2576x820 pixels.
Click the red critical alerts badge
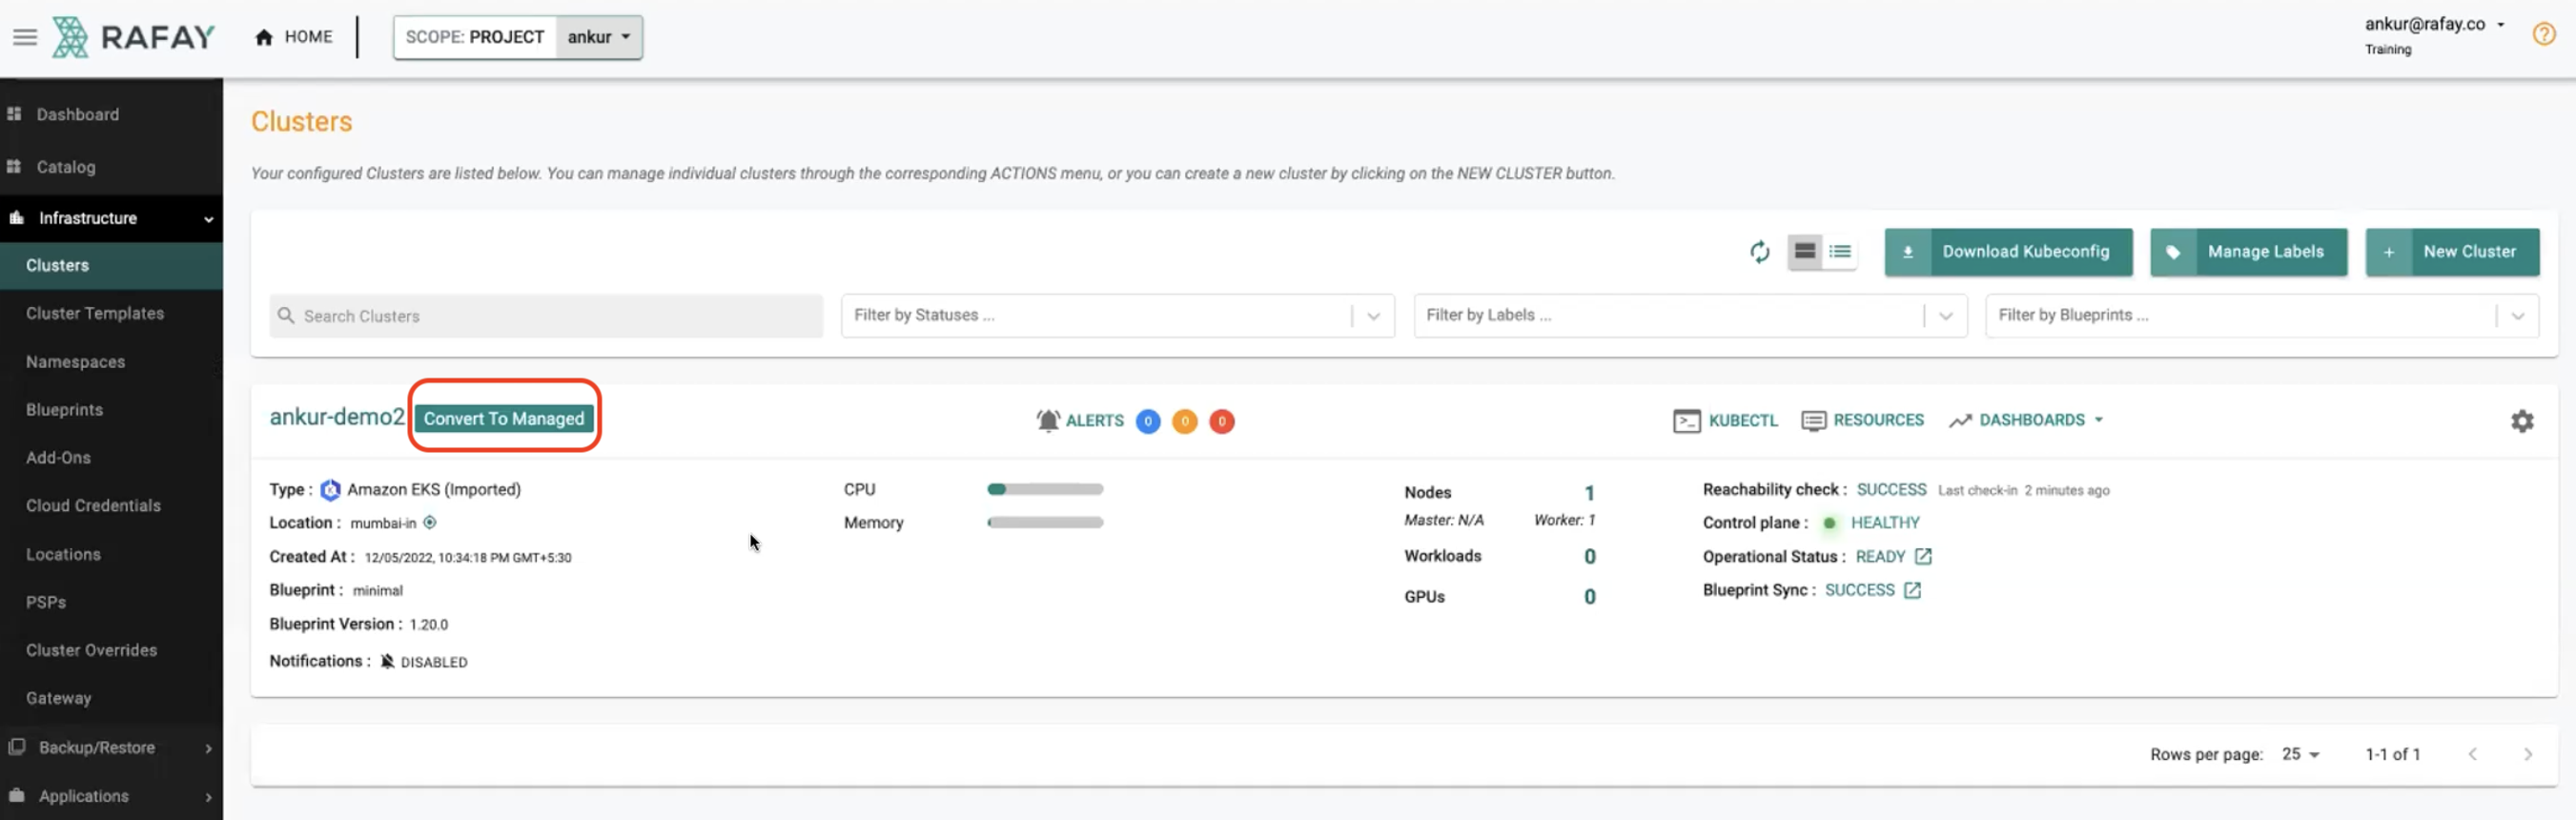click(x=1221, y=422)
